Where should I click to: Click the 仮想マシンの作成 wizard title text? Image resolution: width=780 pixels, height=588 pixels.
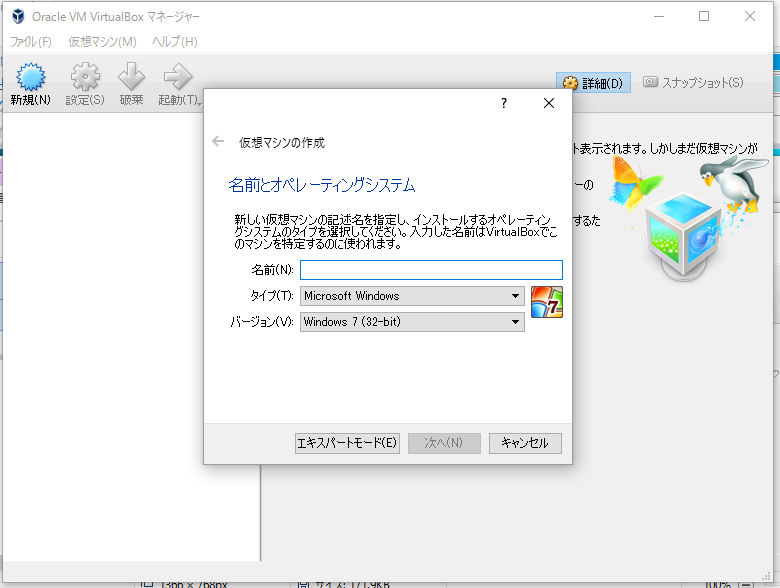(x=282, y=142)
